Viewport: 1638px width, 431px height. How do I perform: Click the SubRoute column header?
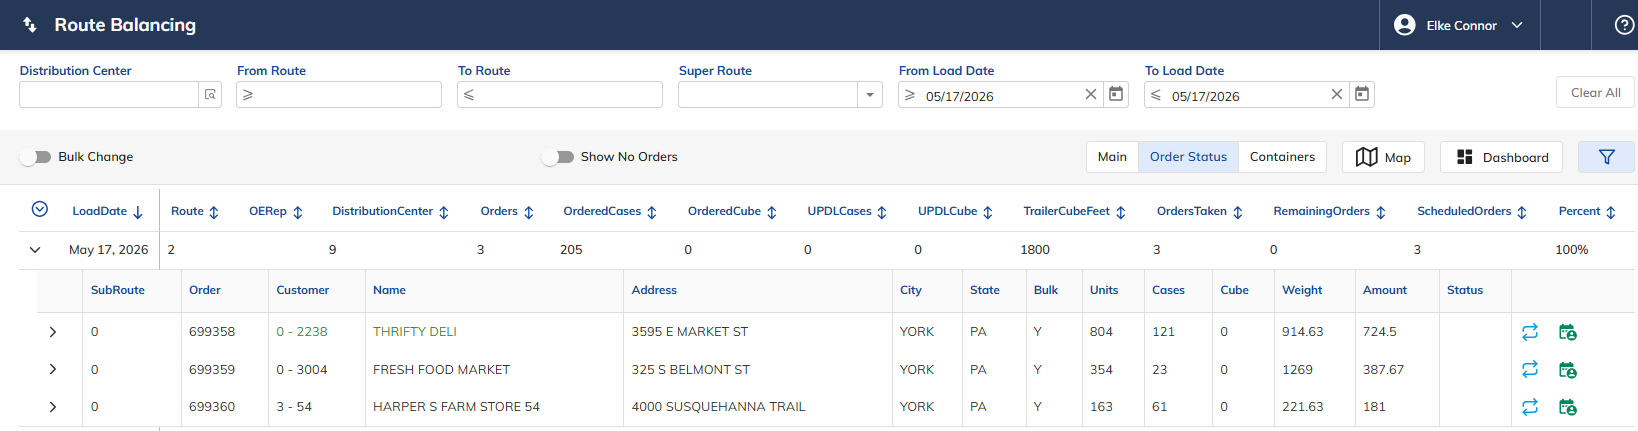(x=118, y=290)
